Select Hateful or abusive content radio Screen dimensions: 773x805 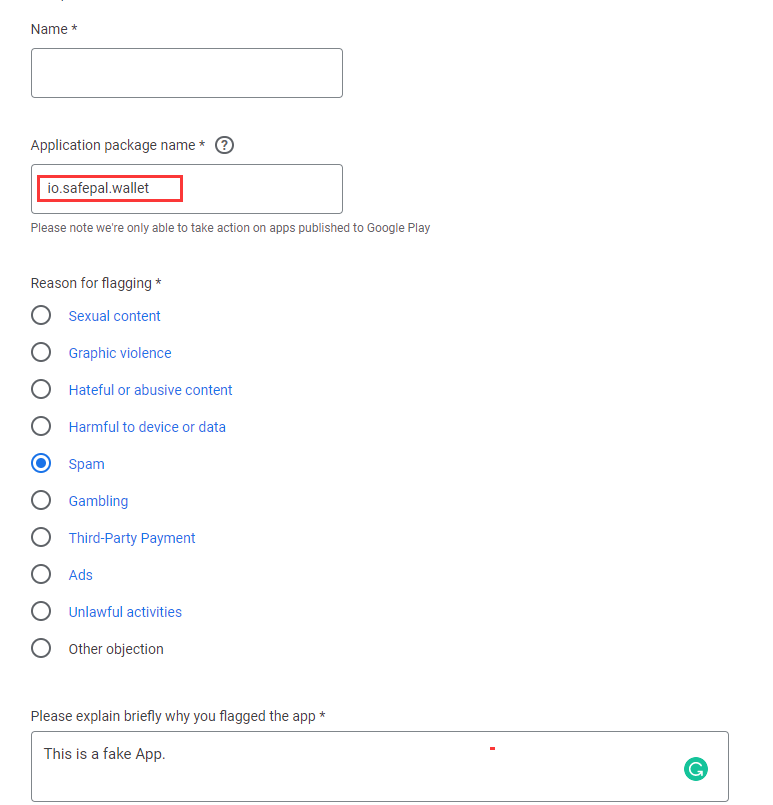click(x=41, y=390)
